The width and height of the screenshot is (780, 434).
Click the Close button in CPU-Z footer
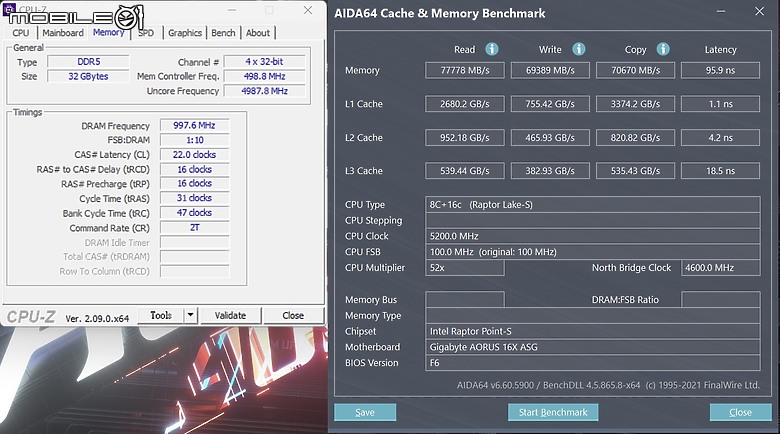coord(293,315)
